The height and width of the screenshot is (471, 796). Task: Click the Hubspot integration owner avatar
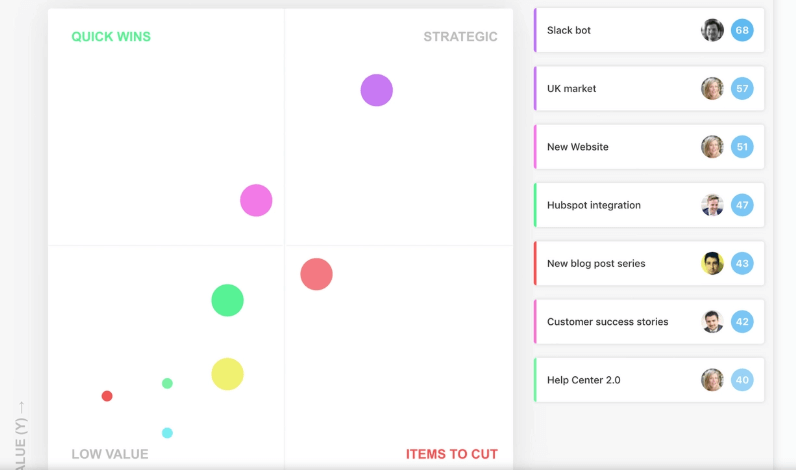pos(712,205)
